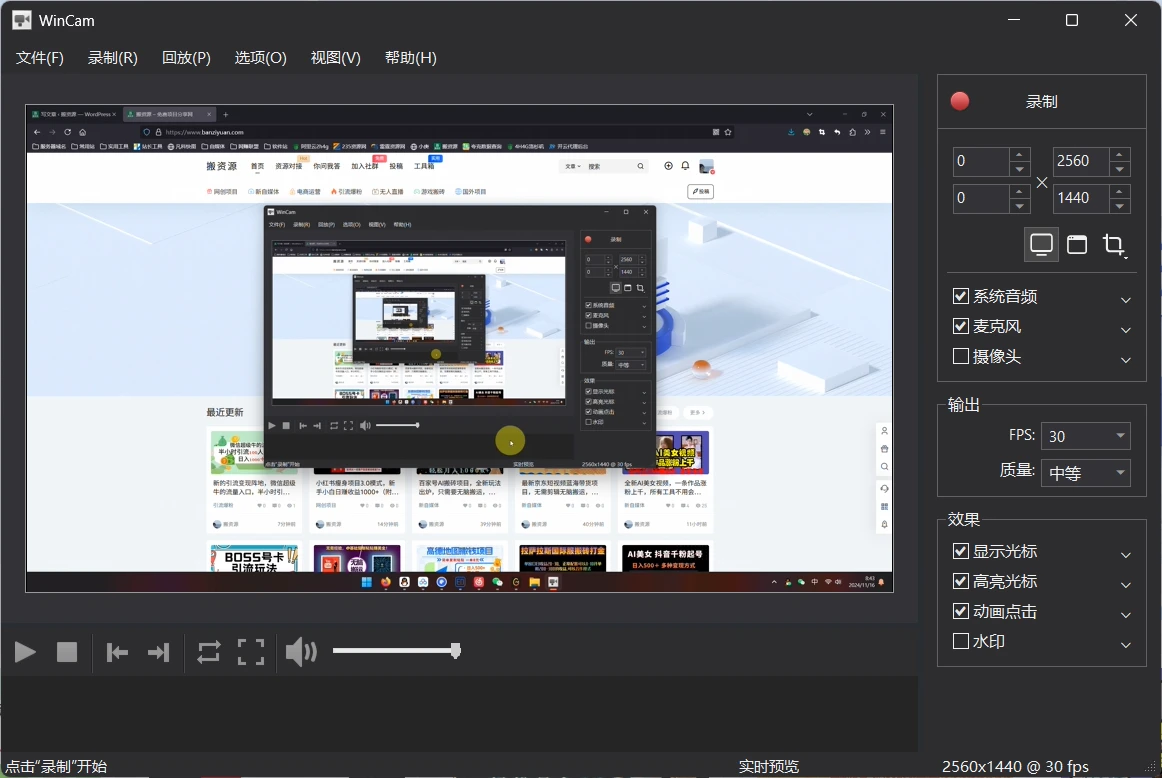
Task: Uncheck 系统音频 to disable system audio
Action: tap(961, 296)
